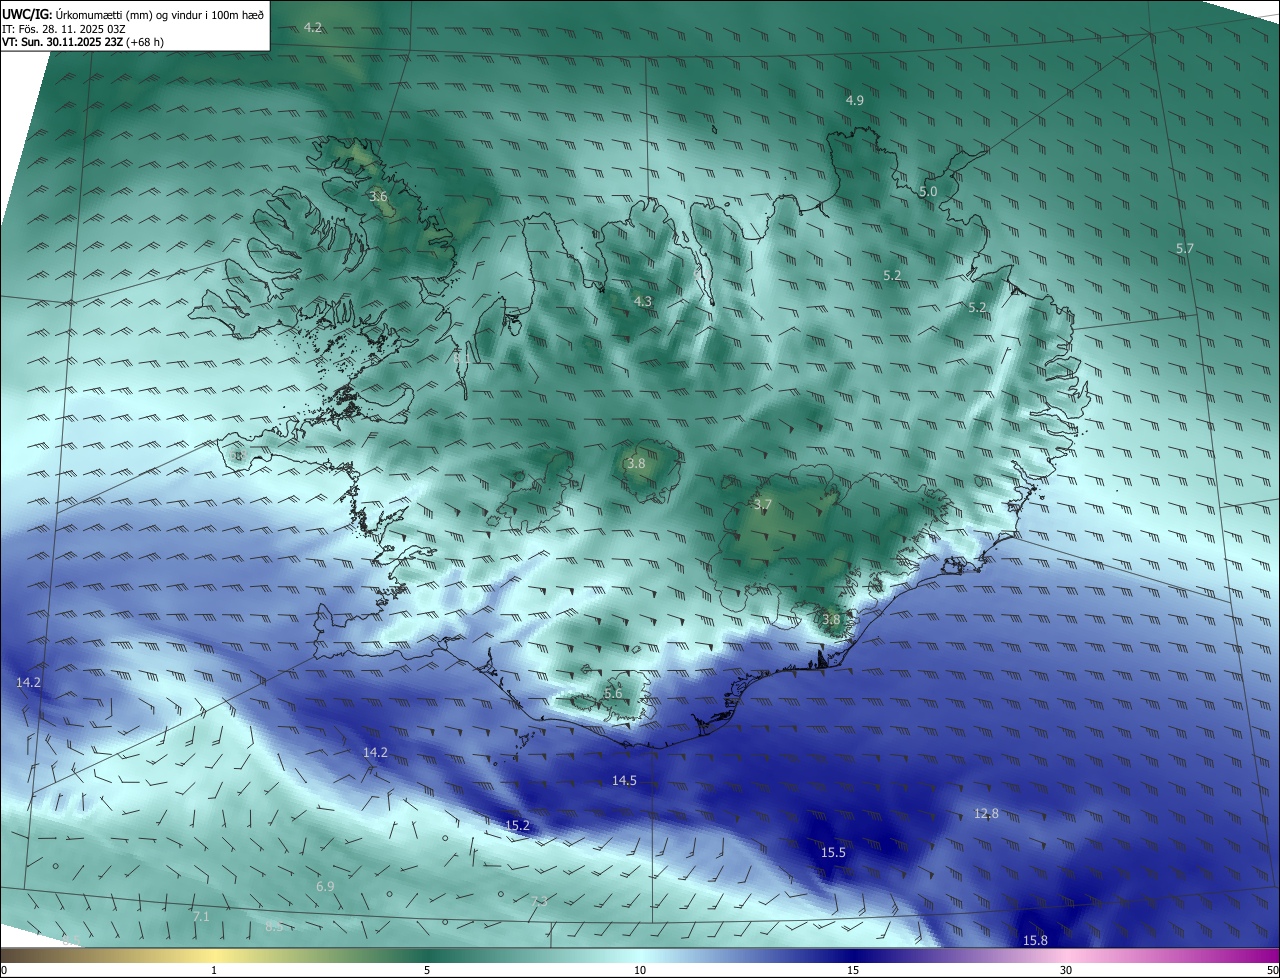
Task: Click the valid time 'VT: Sun. 30.11.2025 23Z (+68 h)'
Action: coord(83,43)
